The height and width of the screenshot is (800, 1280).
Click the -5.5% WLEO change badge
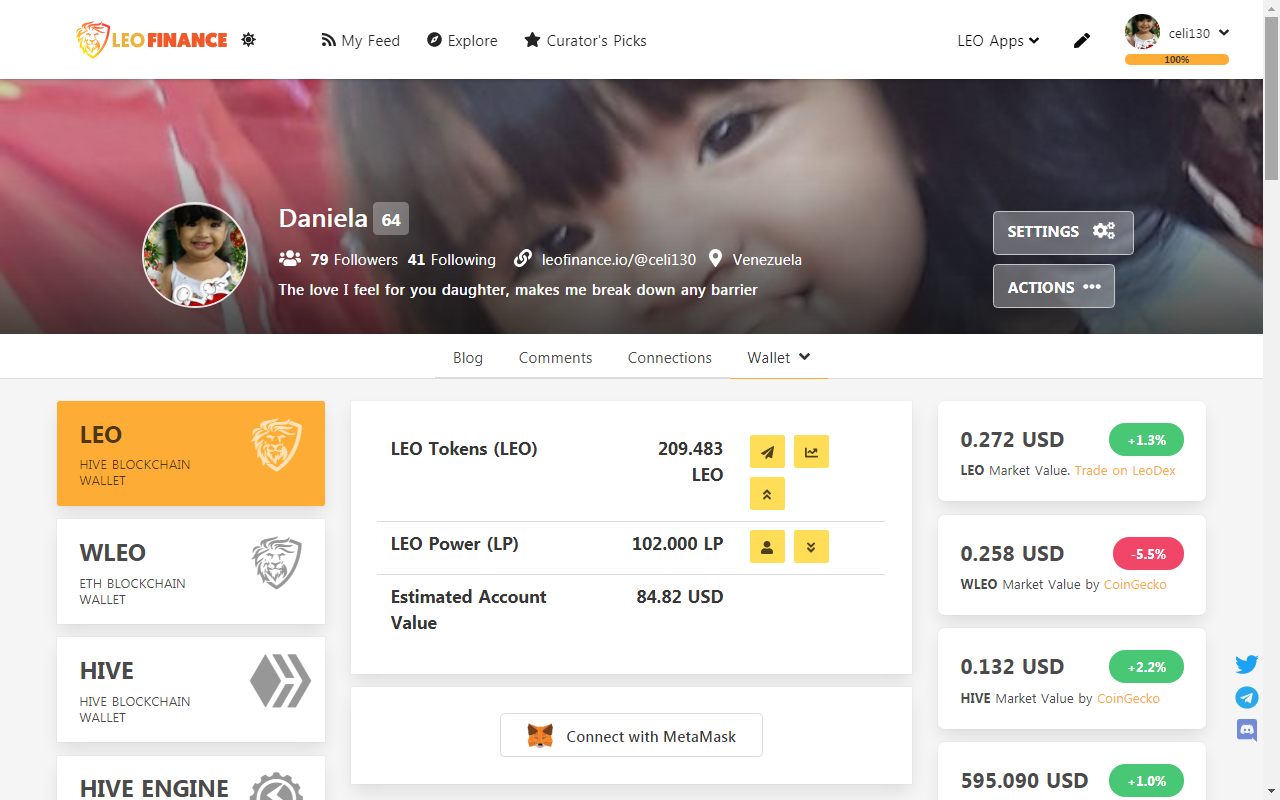point(1148,554)
